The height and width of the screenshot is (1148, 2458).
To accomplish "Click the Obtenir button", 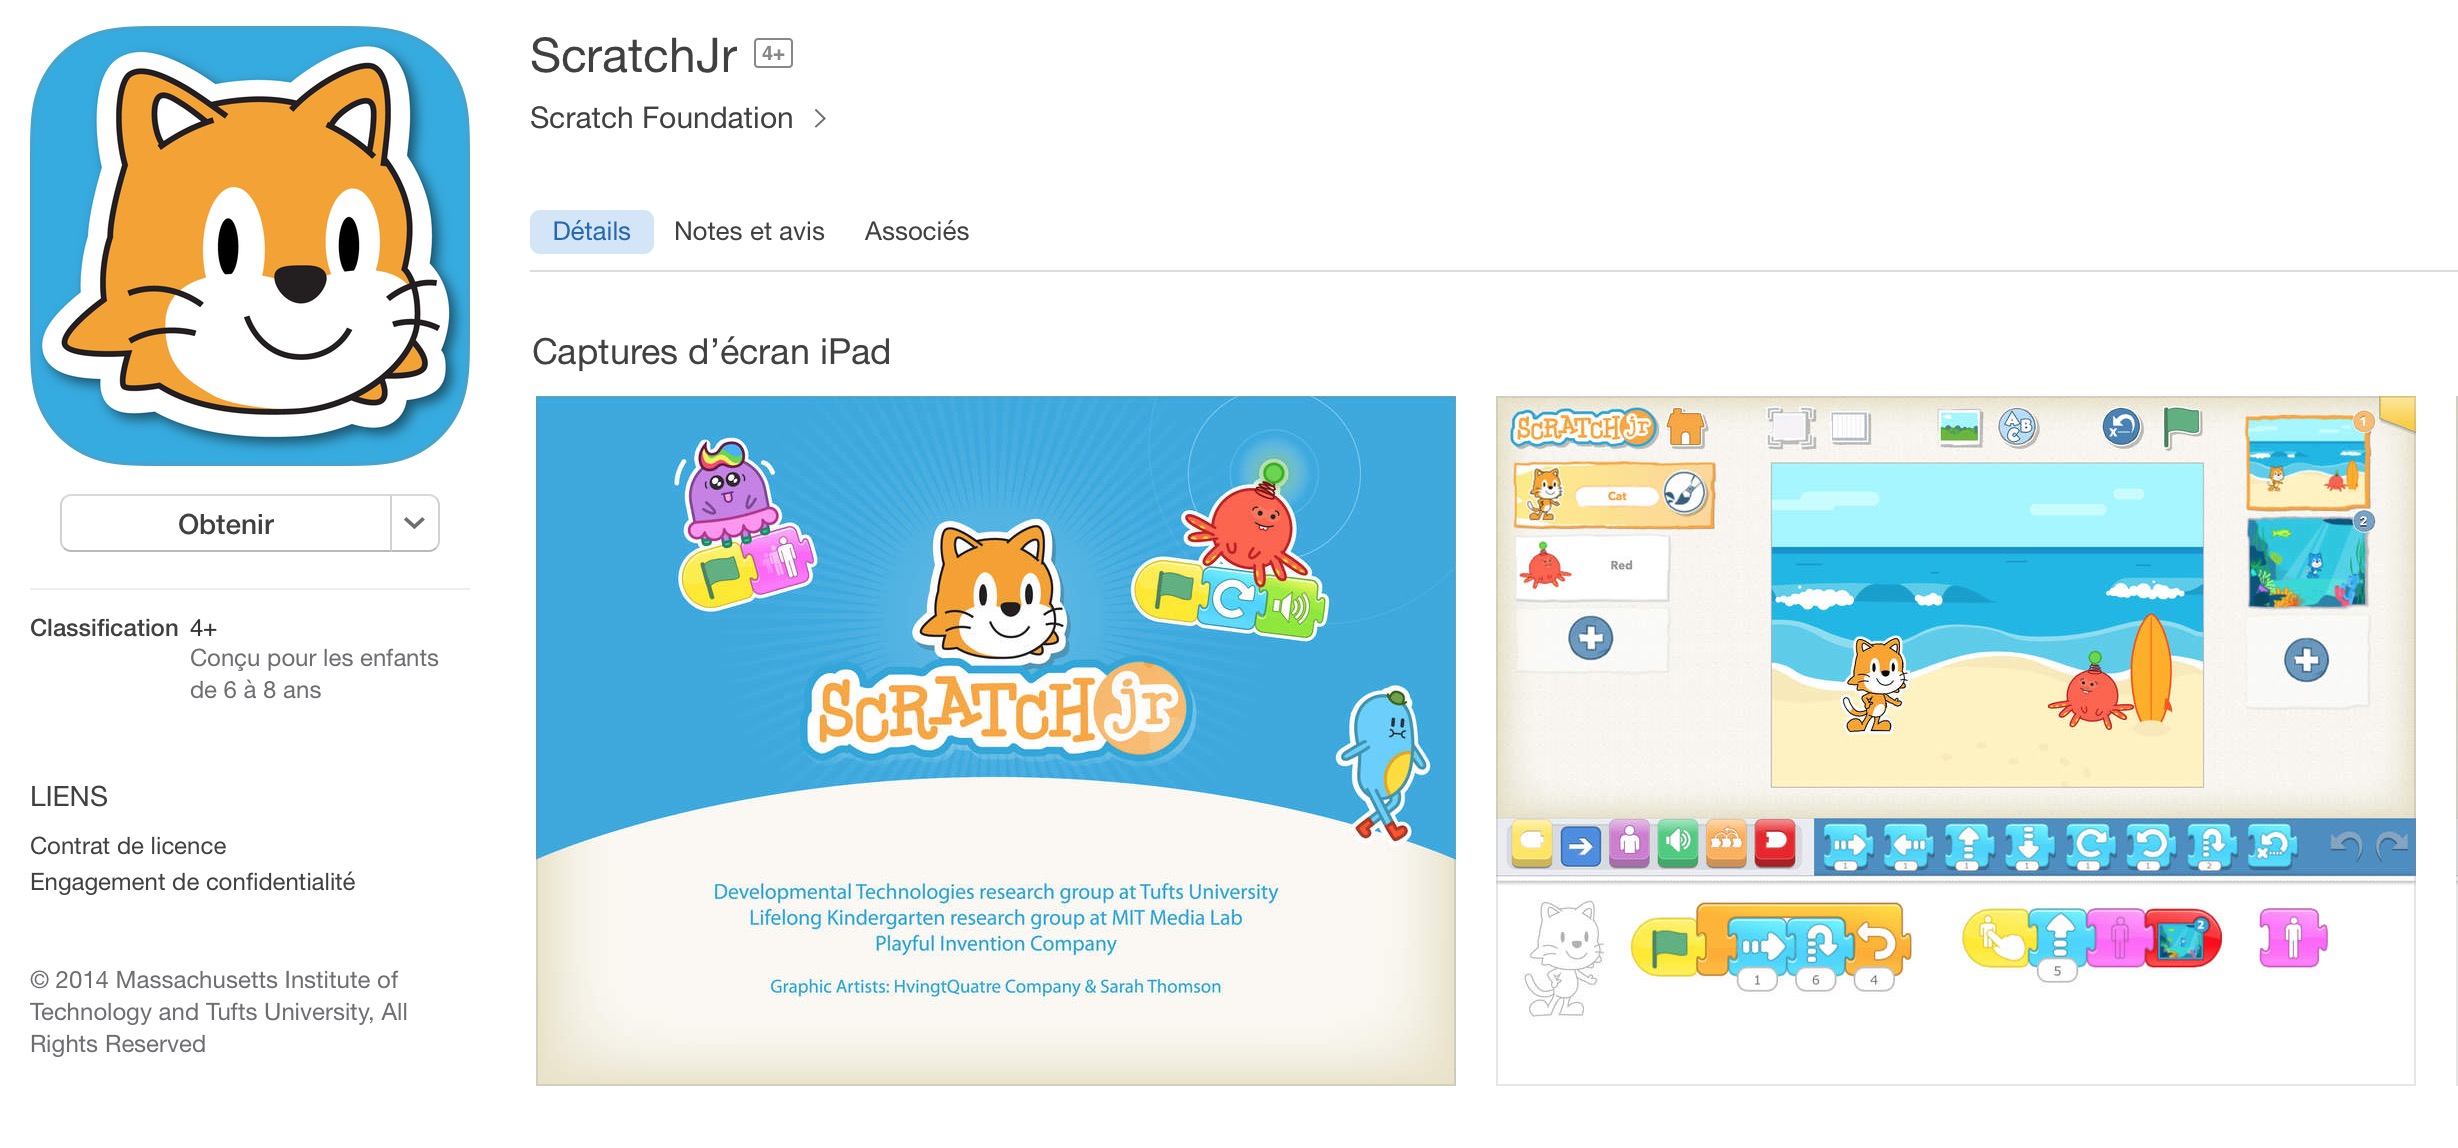I will click(226, 523).
